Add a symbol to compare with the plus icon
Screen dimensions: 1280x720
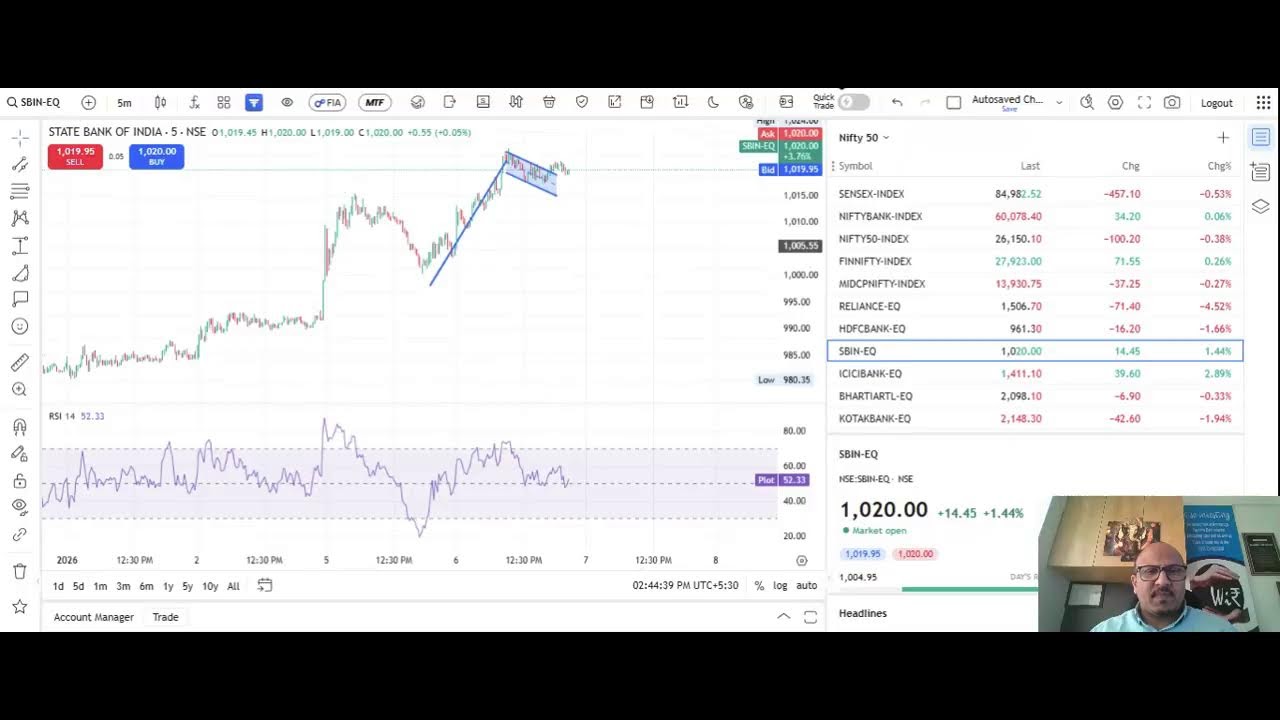[89, 102]
